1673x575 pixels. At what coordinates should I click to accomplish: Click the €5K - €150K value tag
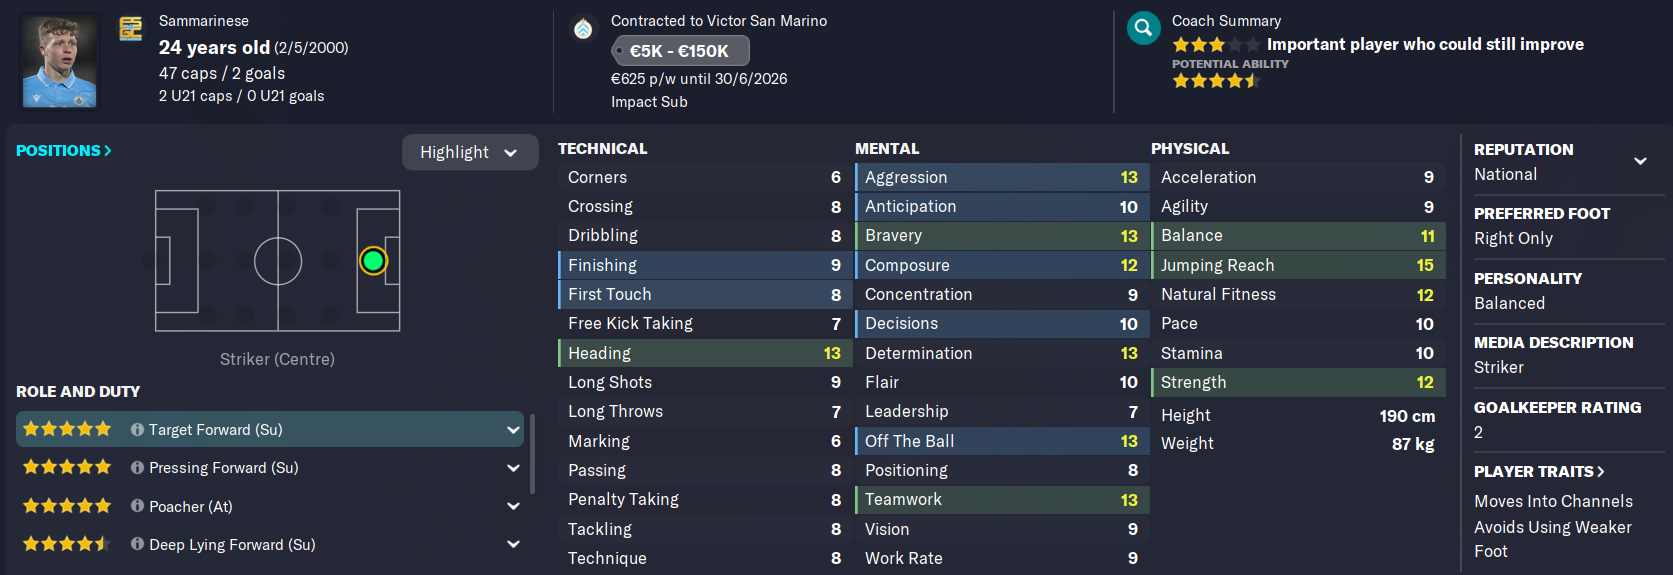click(680, 51)
